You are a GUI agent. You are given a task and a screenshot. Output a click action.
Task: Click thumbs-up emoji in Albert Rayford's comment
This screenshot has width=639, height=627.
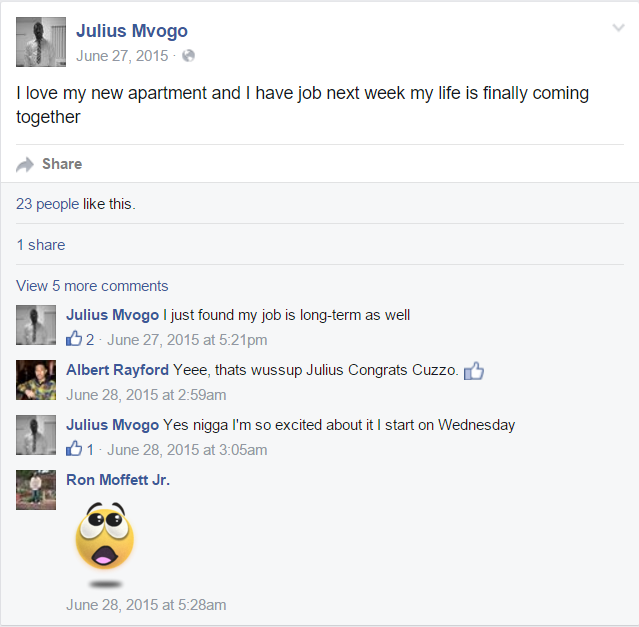click(x=474, y=370)
